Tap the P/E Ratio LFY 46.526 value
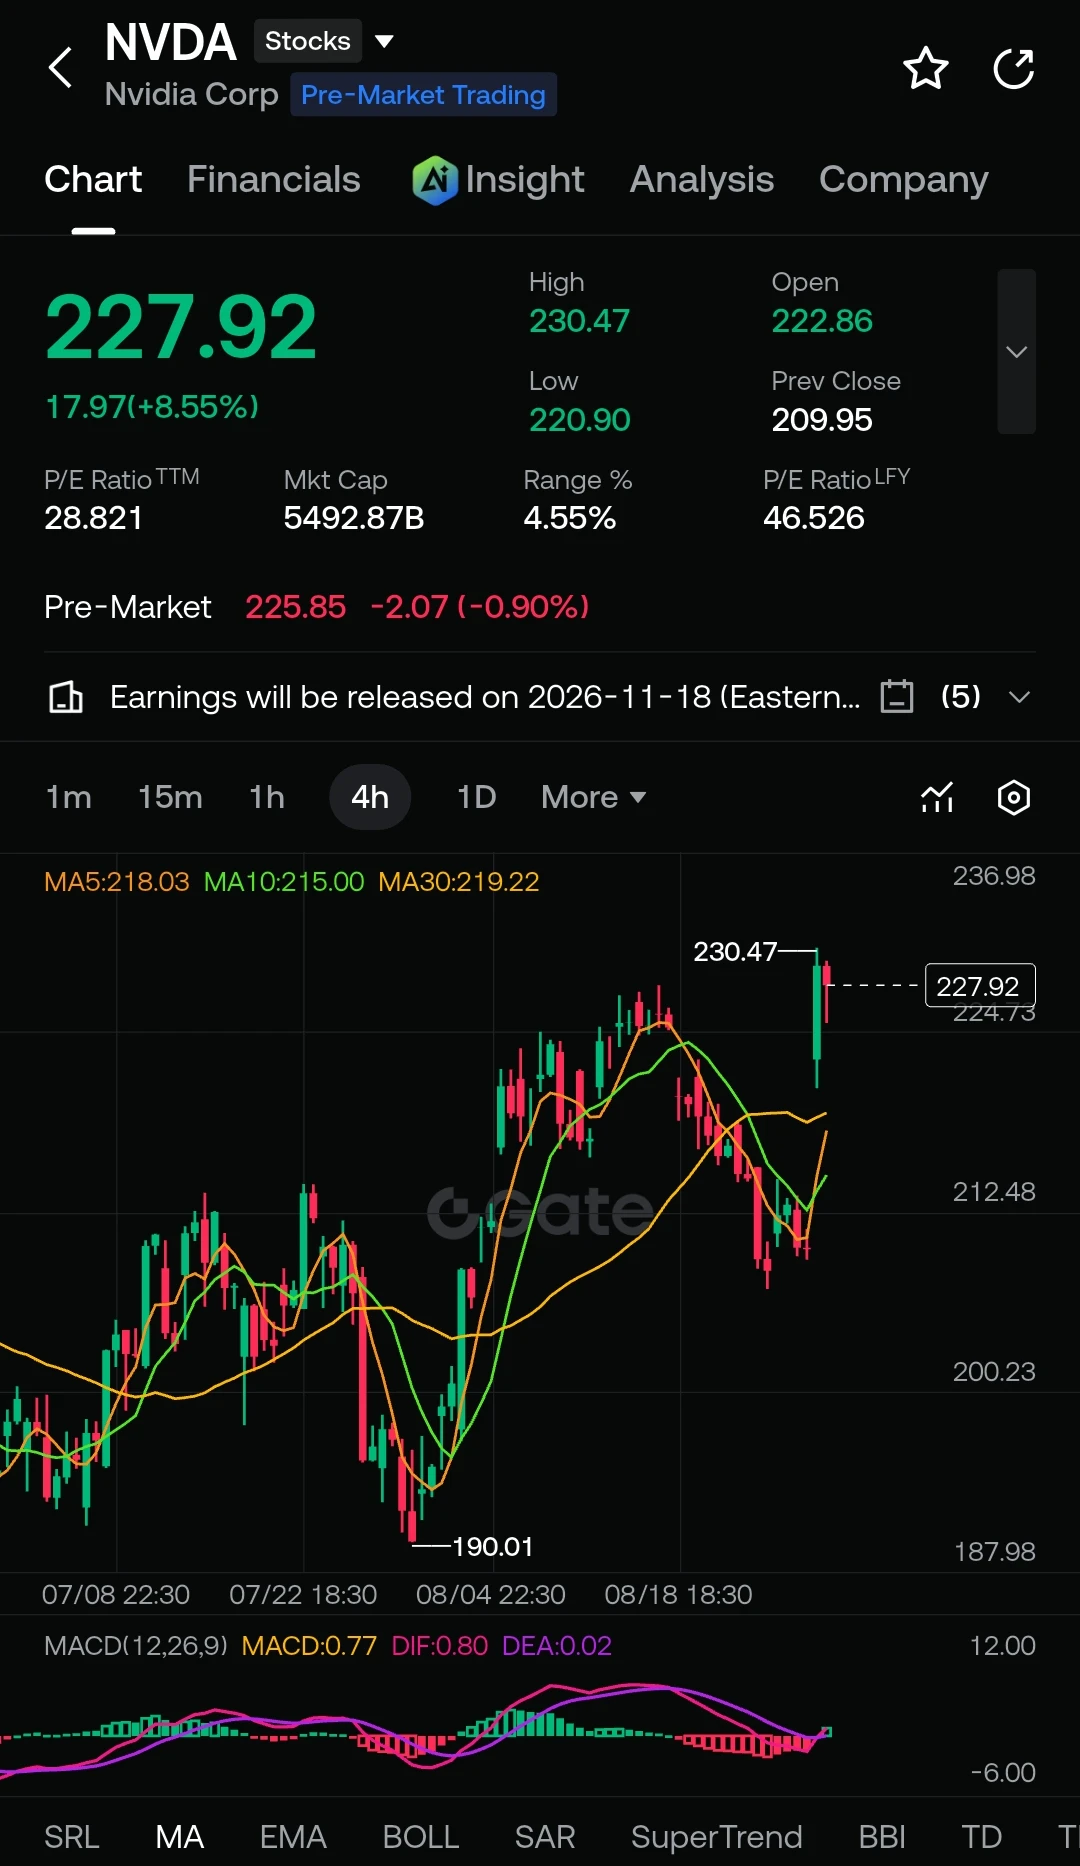 pyautogui.click(x=814, y=518)
